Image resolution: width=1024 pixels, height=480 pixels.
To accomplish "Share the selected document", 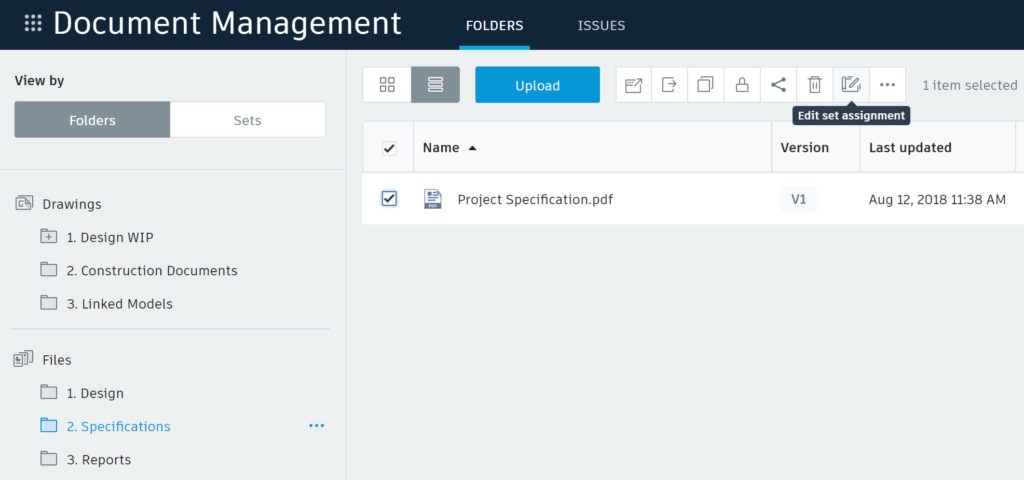I will (x=778, y=85).
